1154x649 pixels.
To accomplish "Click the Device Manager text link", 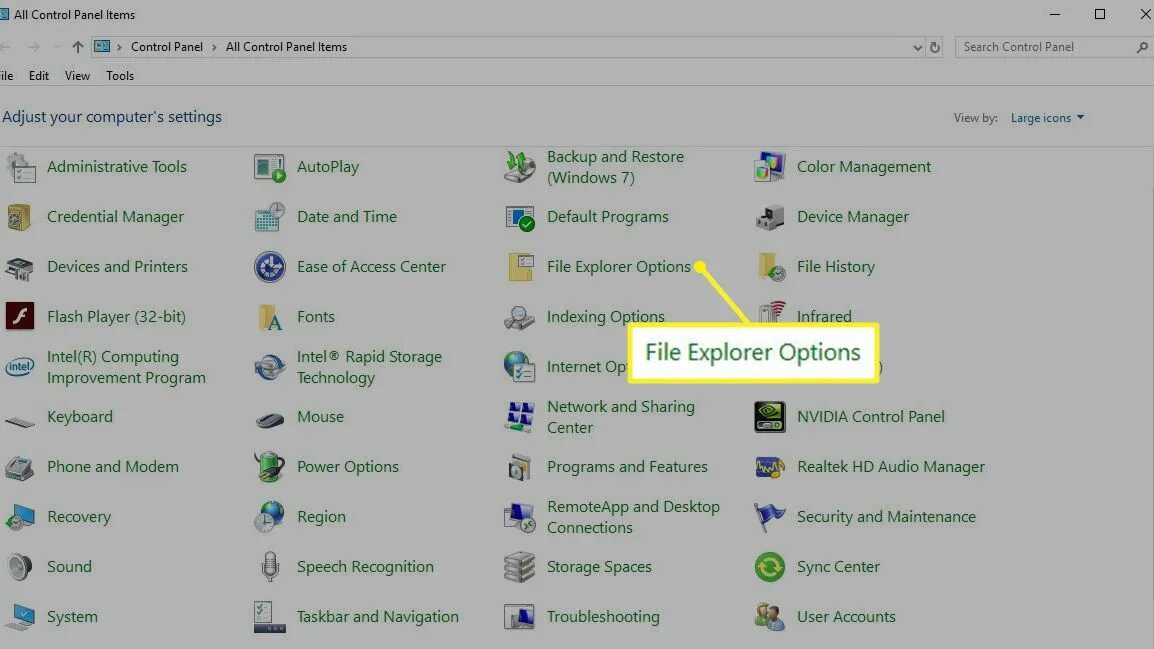I will pyautogui.click(x=853, y=217).
